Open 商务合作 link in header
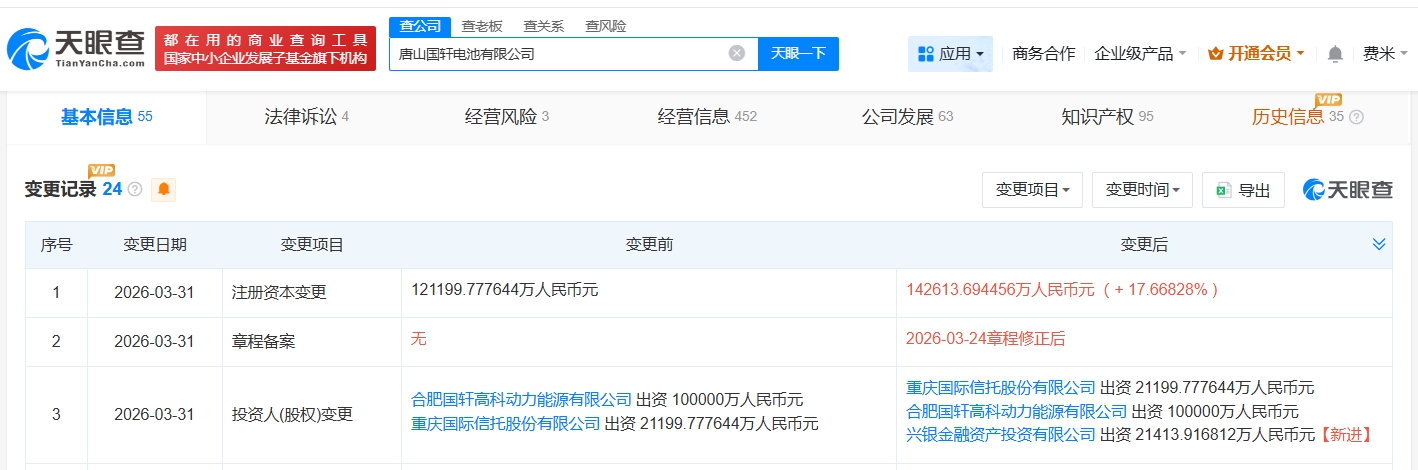This screenshot has height=470, width=1418. (x=1043, y=54)
